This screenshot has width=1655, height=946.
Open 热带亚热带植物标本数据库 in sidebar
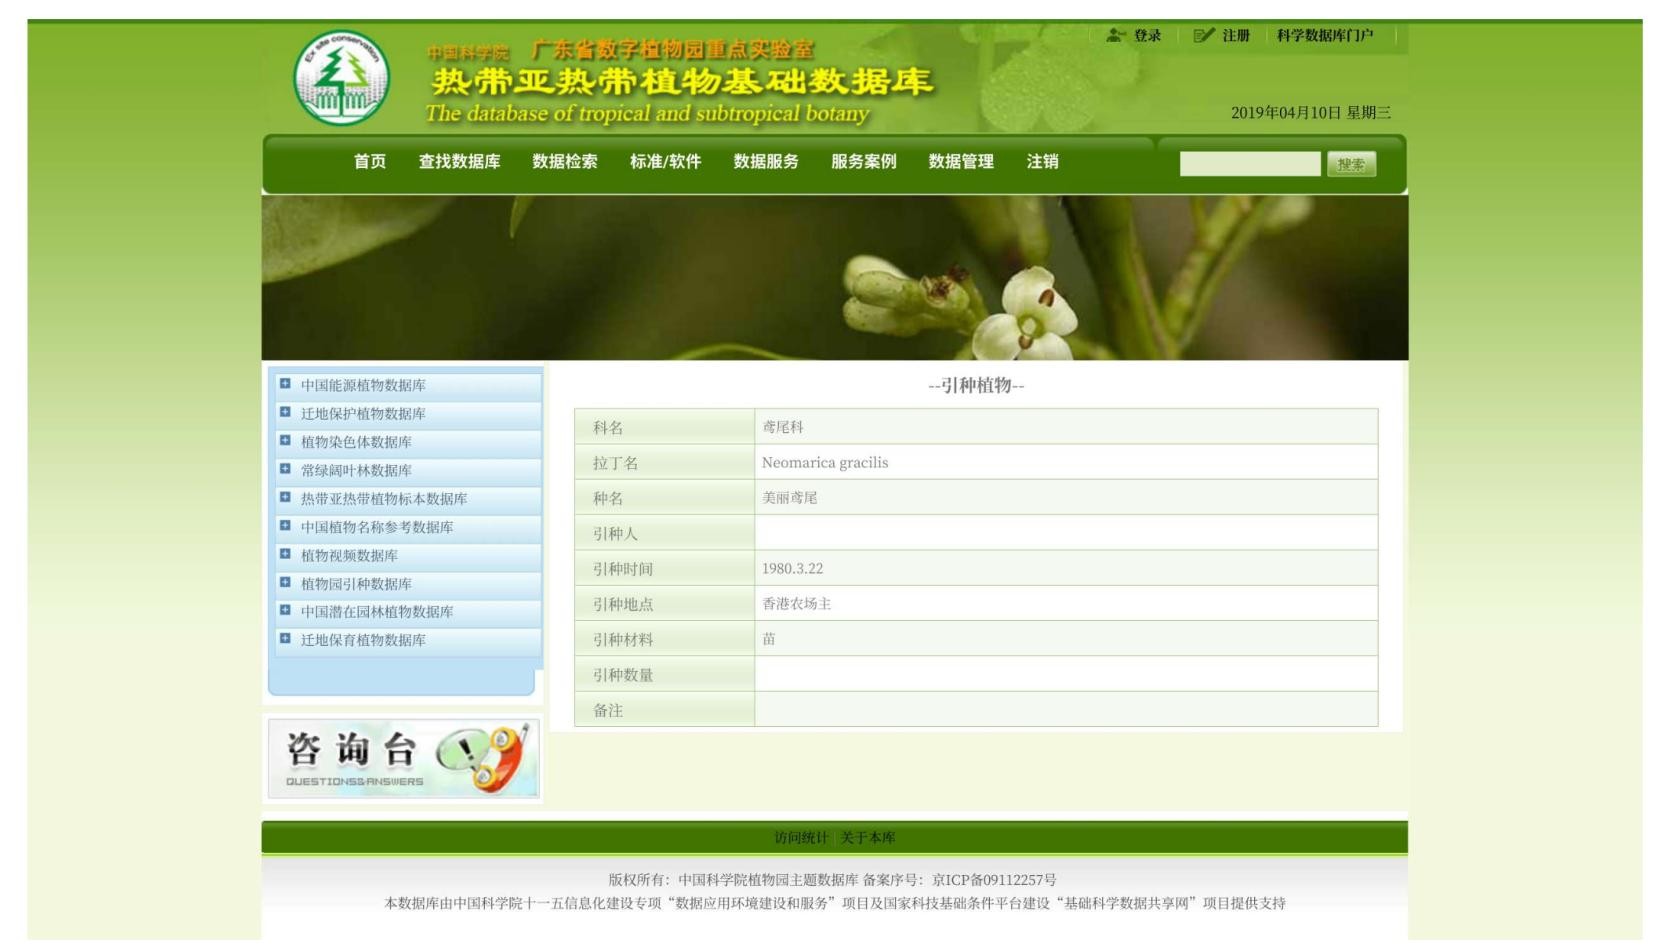384,499
